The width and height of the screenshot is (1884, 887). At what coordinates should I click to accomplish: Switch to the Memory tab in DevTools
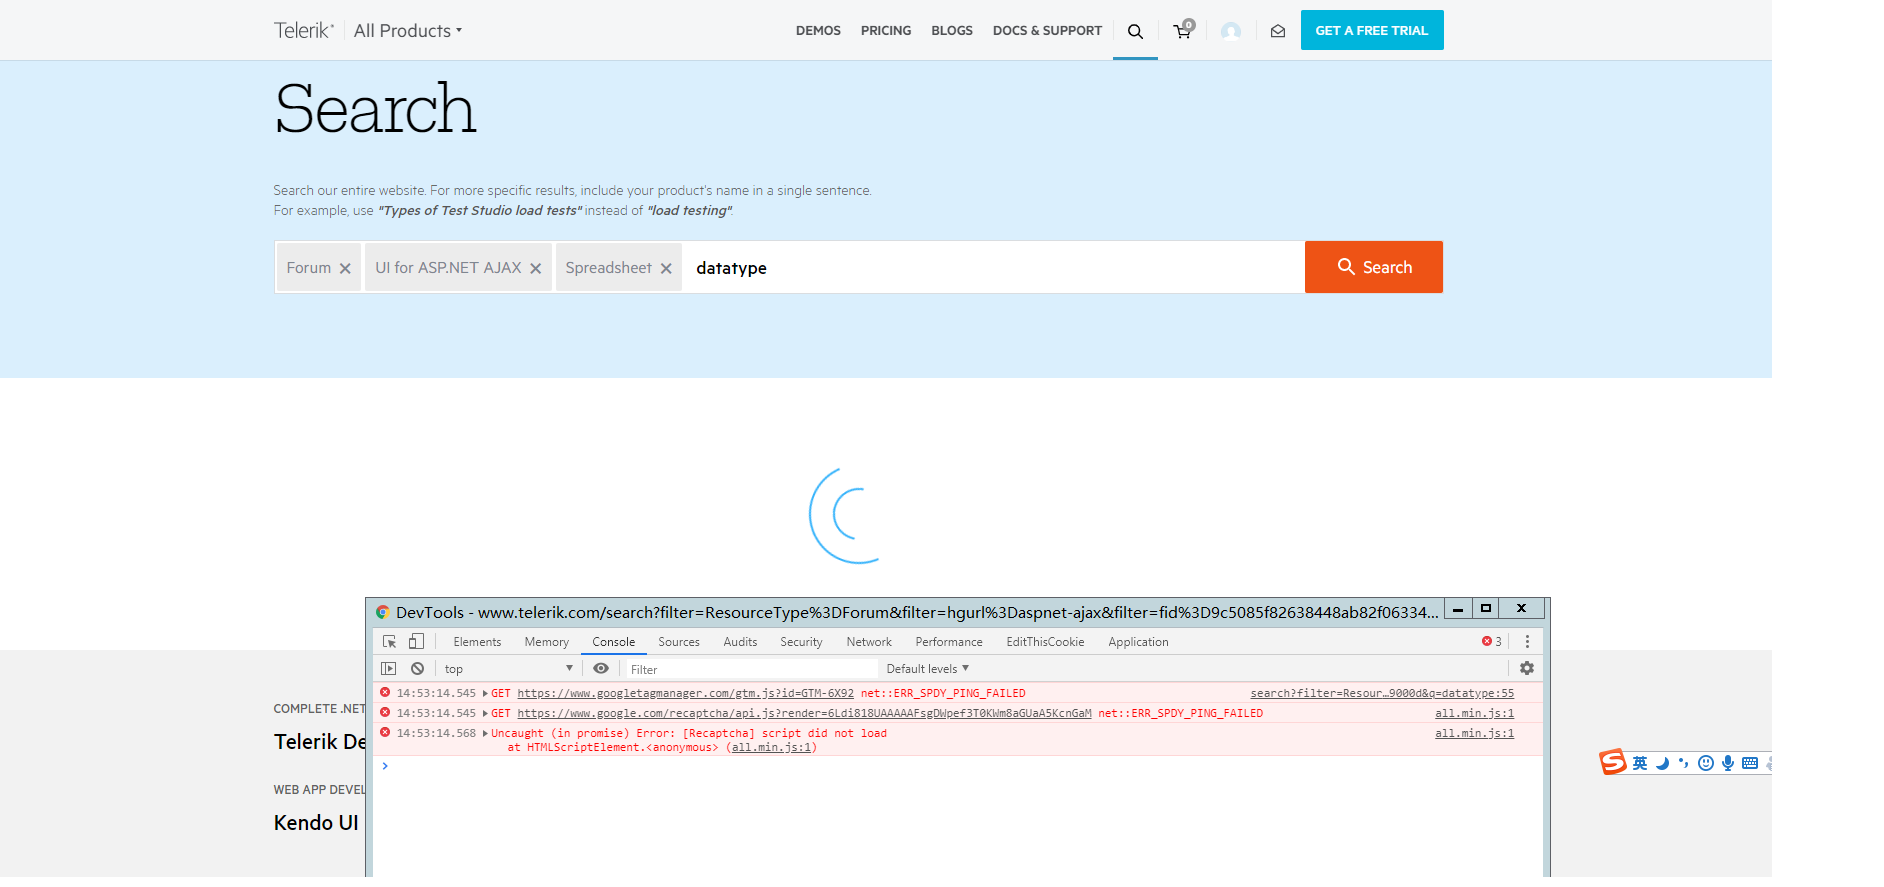547,642
